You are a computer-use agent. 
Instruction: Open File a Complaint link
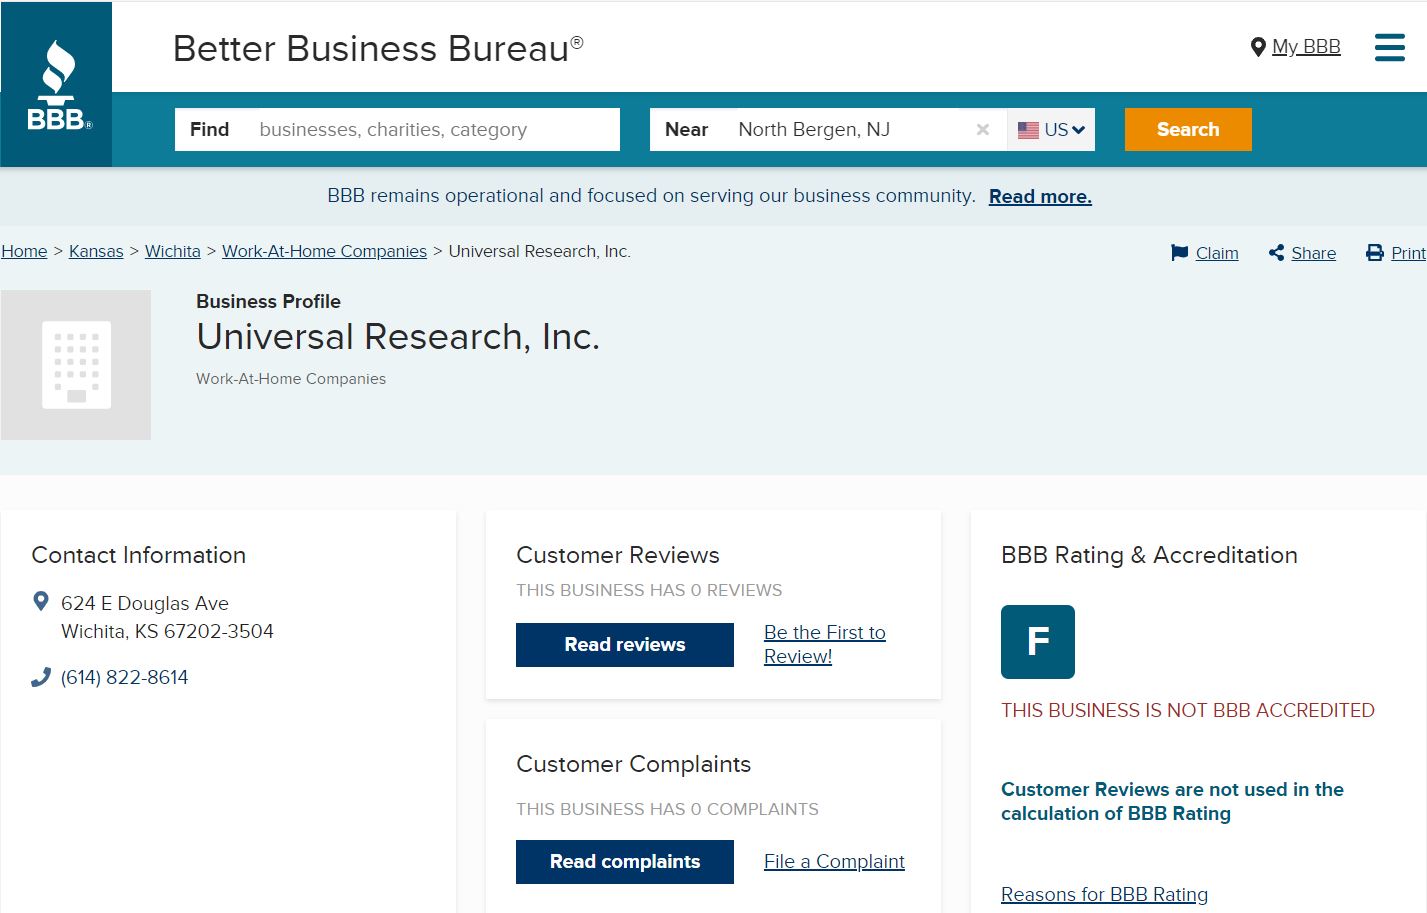tap(834, 862)
